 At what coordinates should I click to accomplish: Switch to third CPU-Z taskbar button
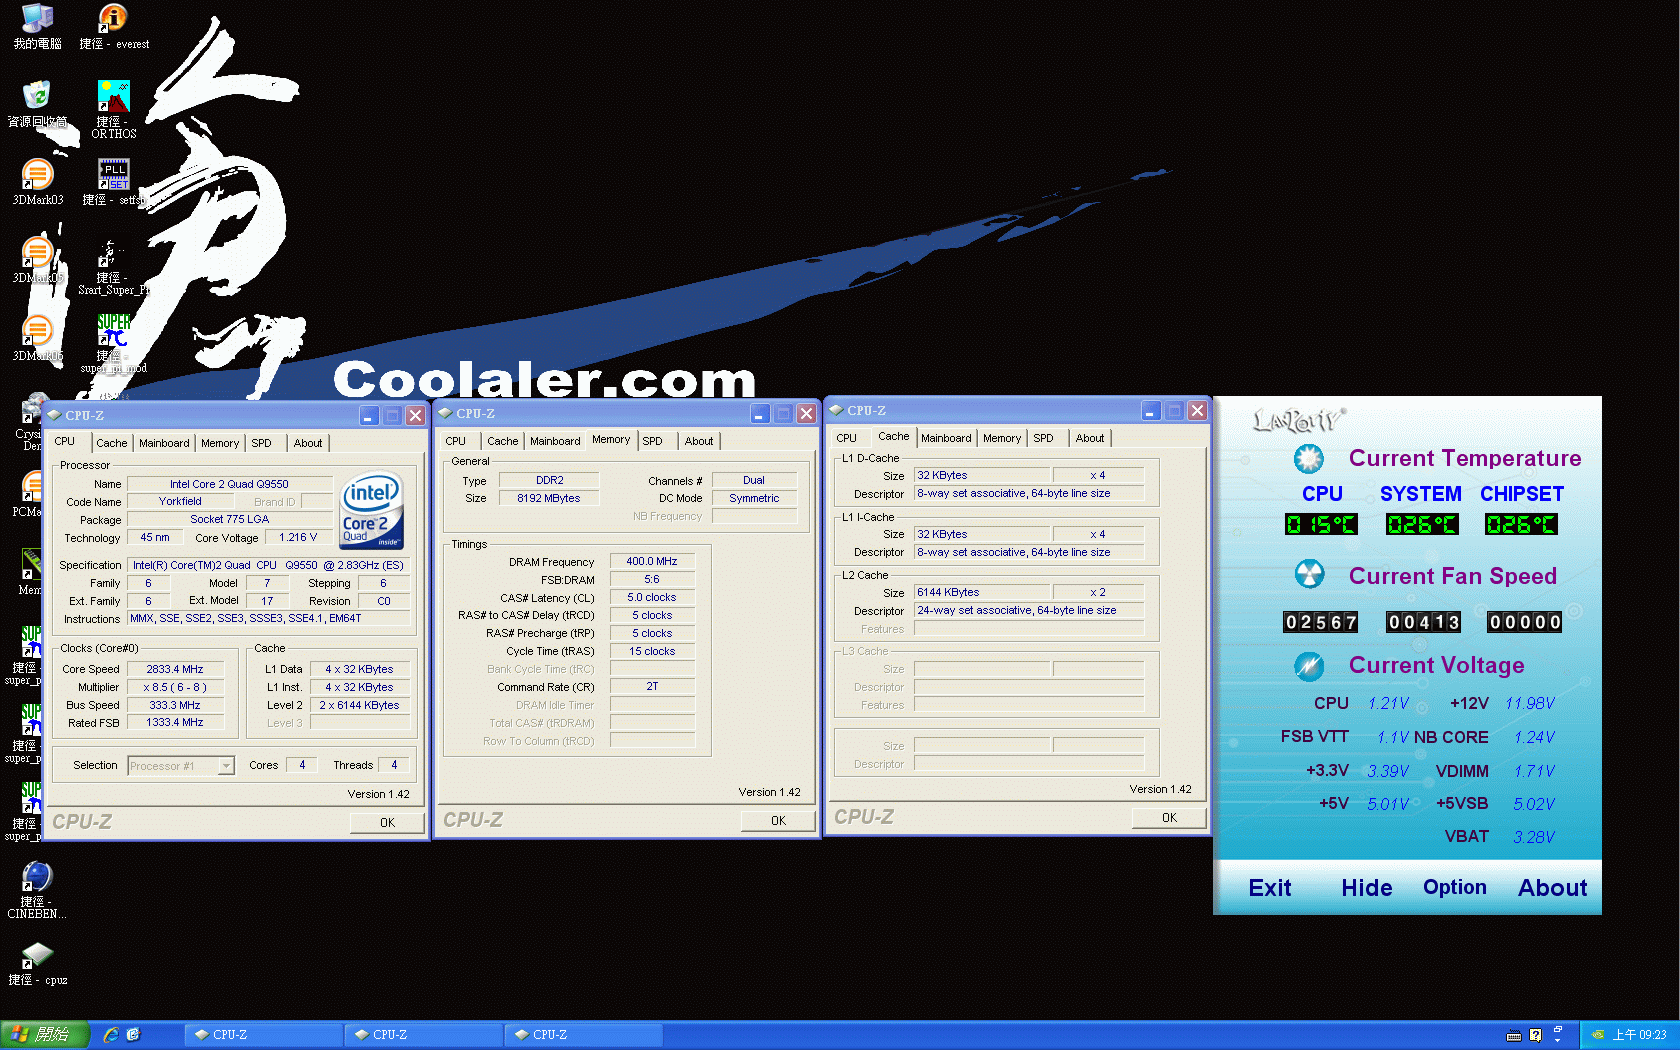click(583, 1035)
